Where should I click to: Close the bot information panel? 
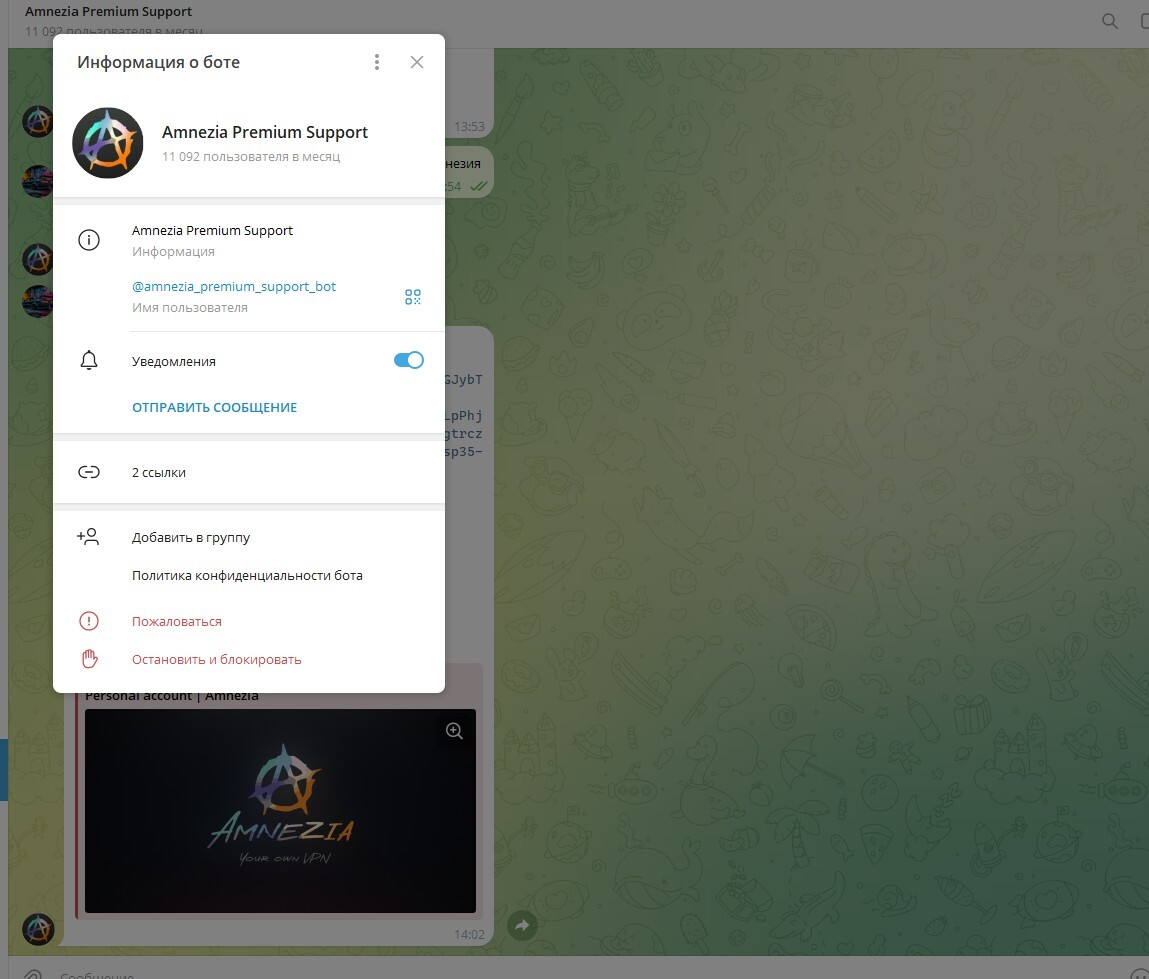point(417,62)
